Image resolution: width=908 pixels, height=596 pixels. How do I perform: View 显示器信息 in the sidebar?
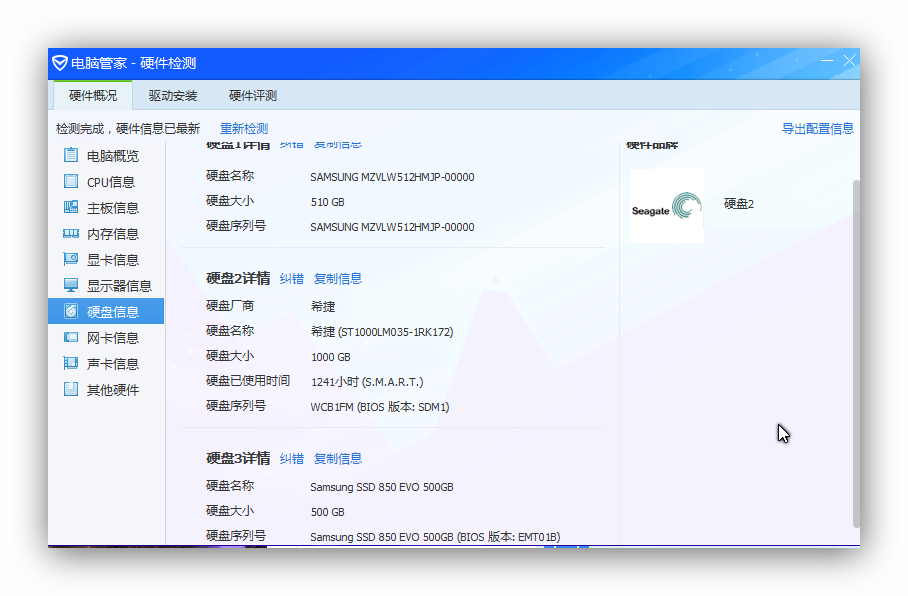click(107, 286)
